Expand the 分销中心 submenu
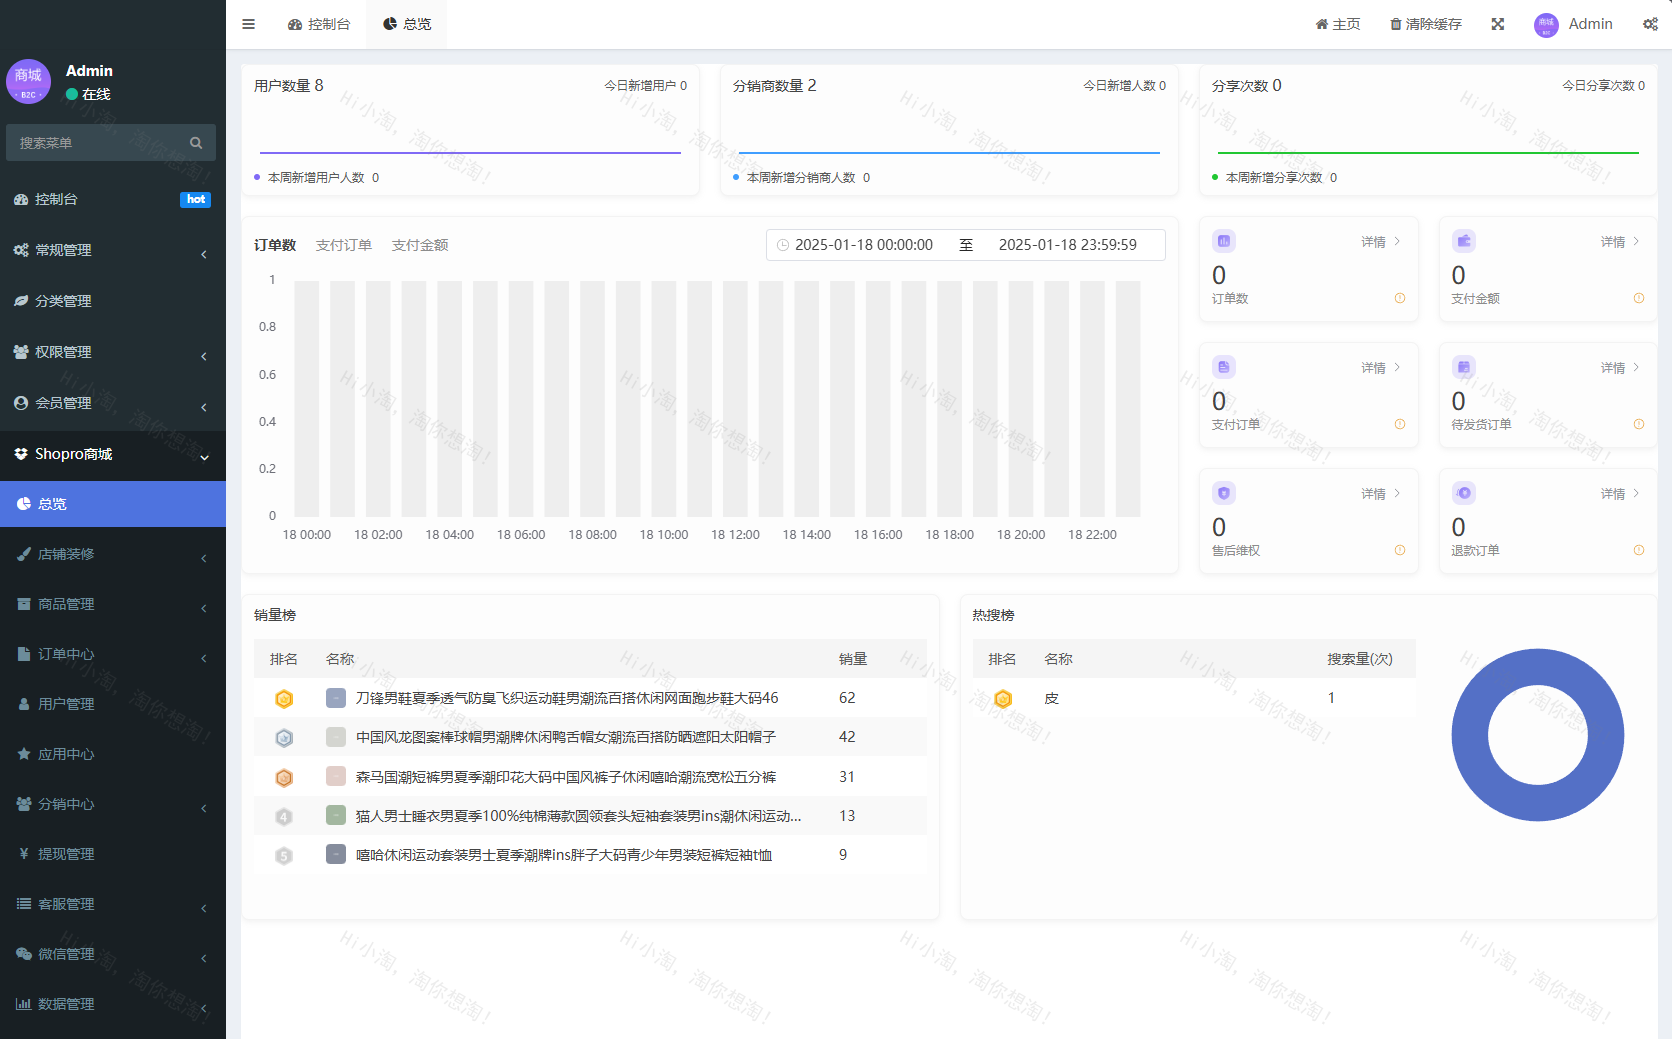 point(113,804)
